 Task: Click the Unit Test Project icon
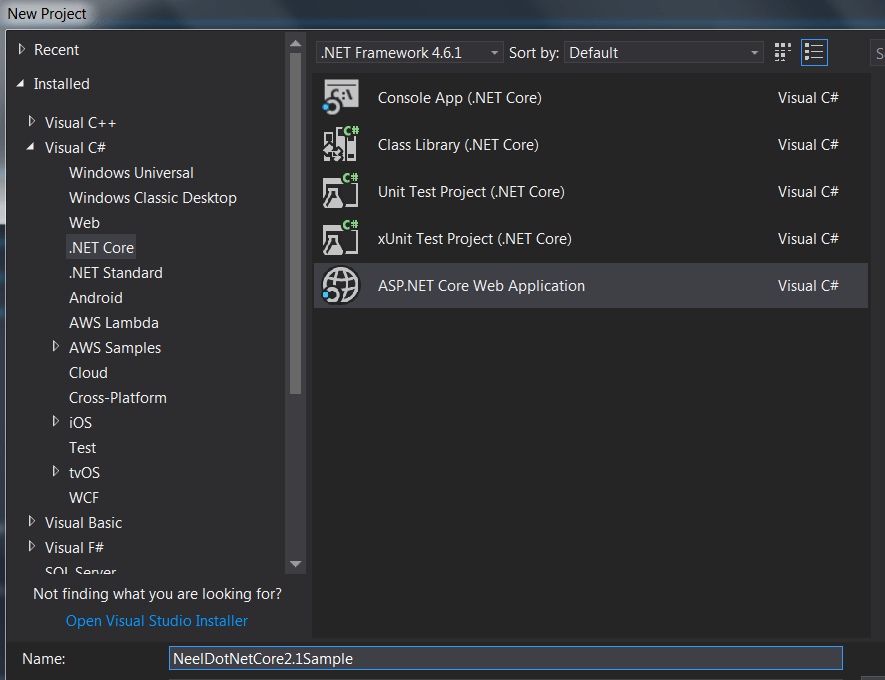[340, 192]
